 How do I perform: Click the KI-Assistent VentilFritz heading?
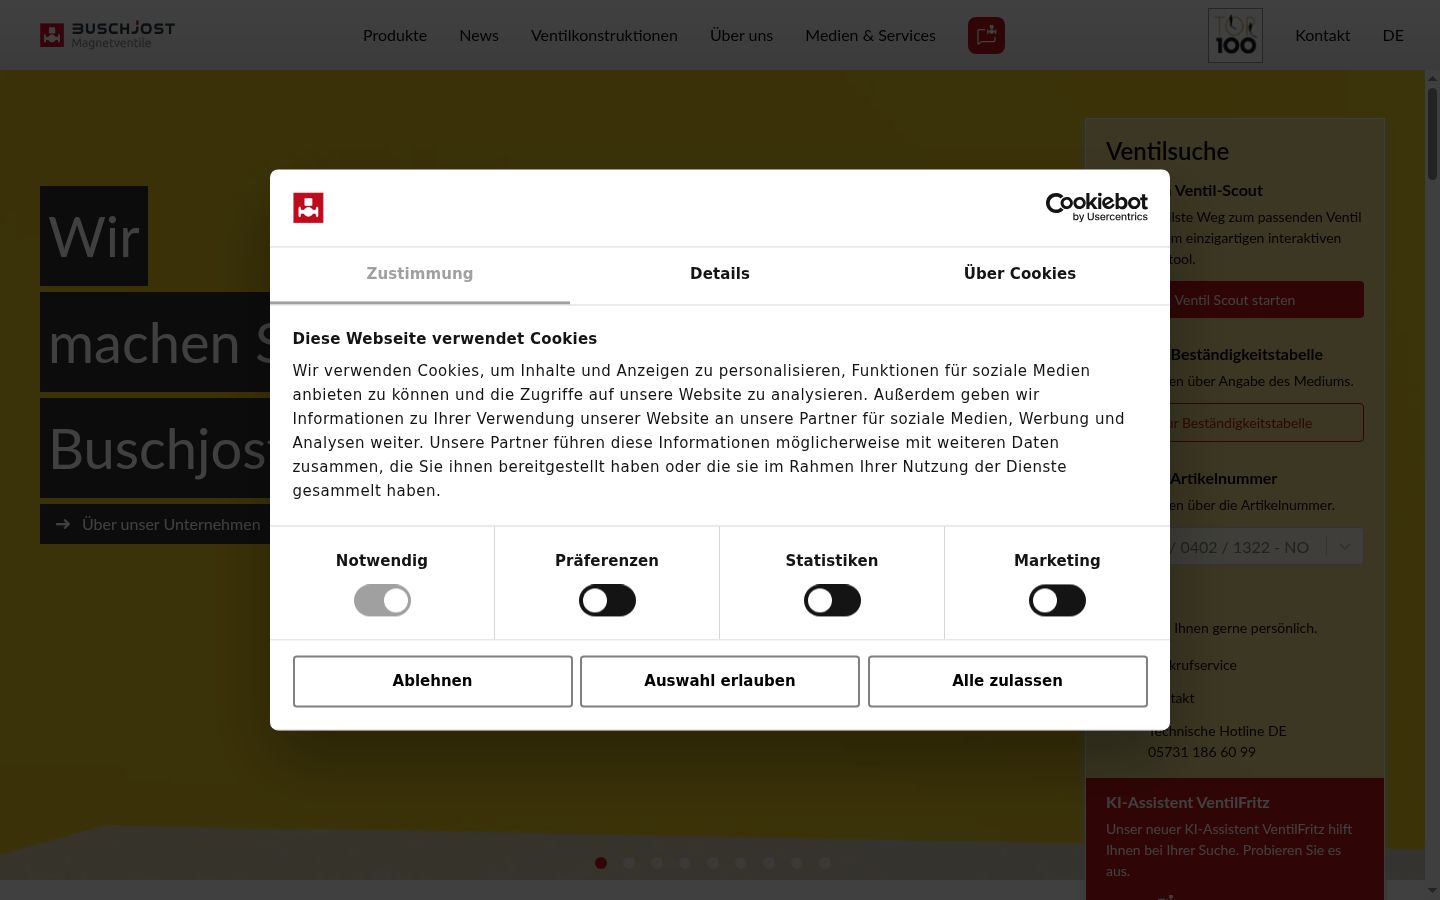click(x=1187, y=802)
